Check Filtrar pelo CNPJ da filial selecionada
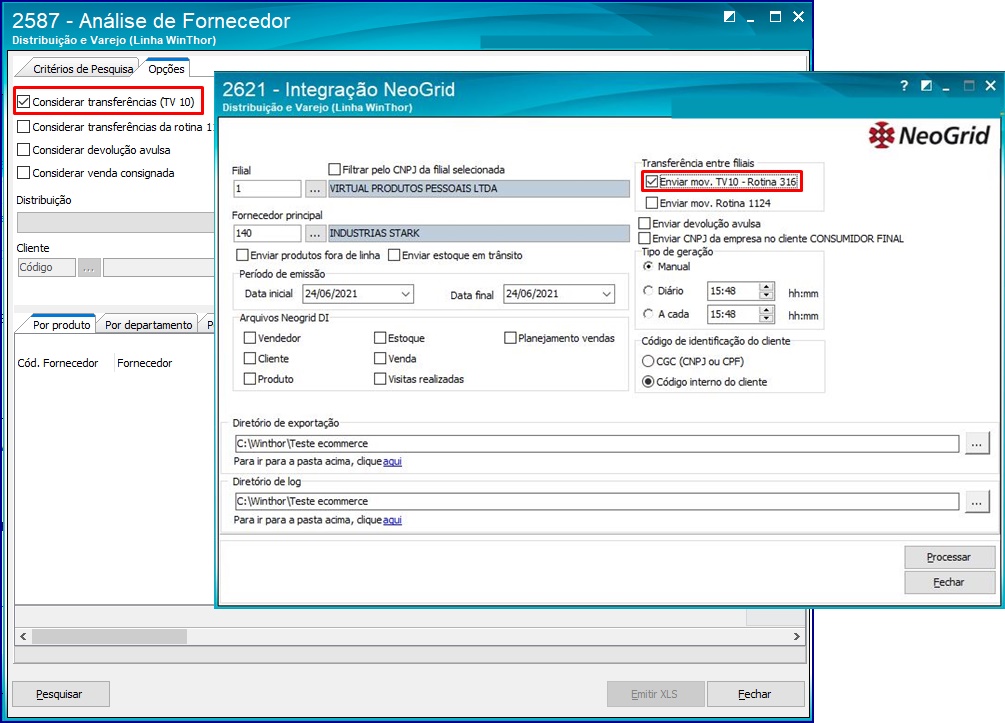Image resolution: width=1005 pixels, height=723 pixels. coord(334,169)
